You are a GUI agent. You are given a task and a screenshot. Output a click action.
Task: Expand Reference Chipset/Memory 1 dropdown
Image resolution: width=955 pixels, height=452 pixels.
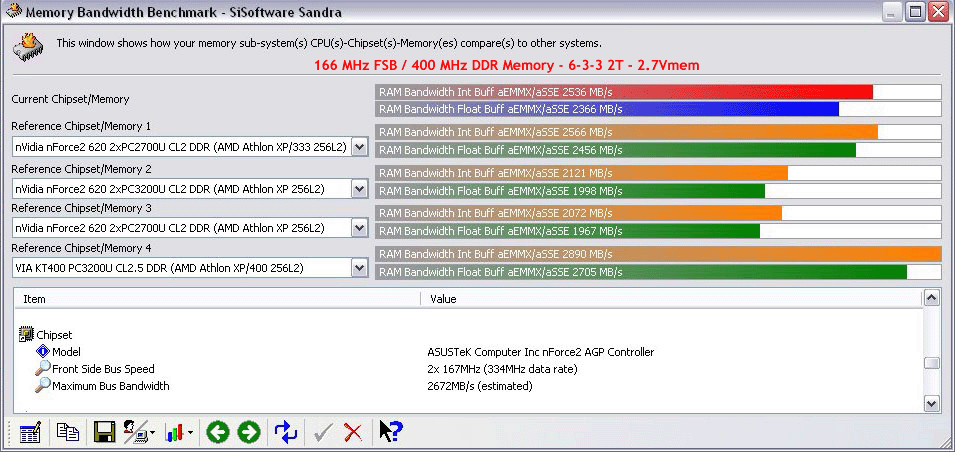coord(360,147)
